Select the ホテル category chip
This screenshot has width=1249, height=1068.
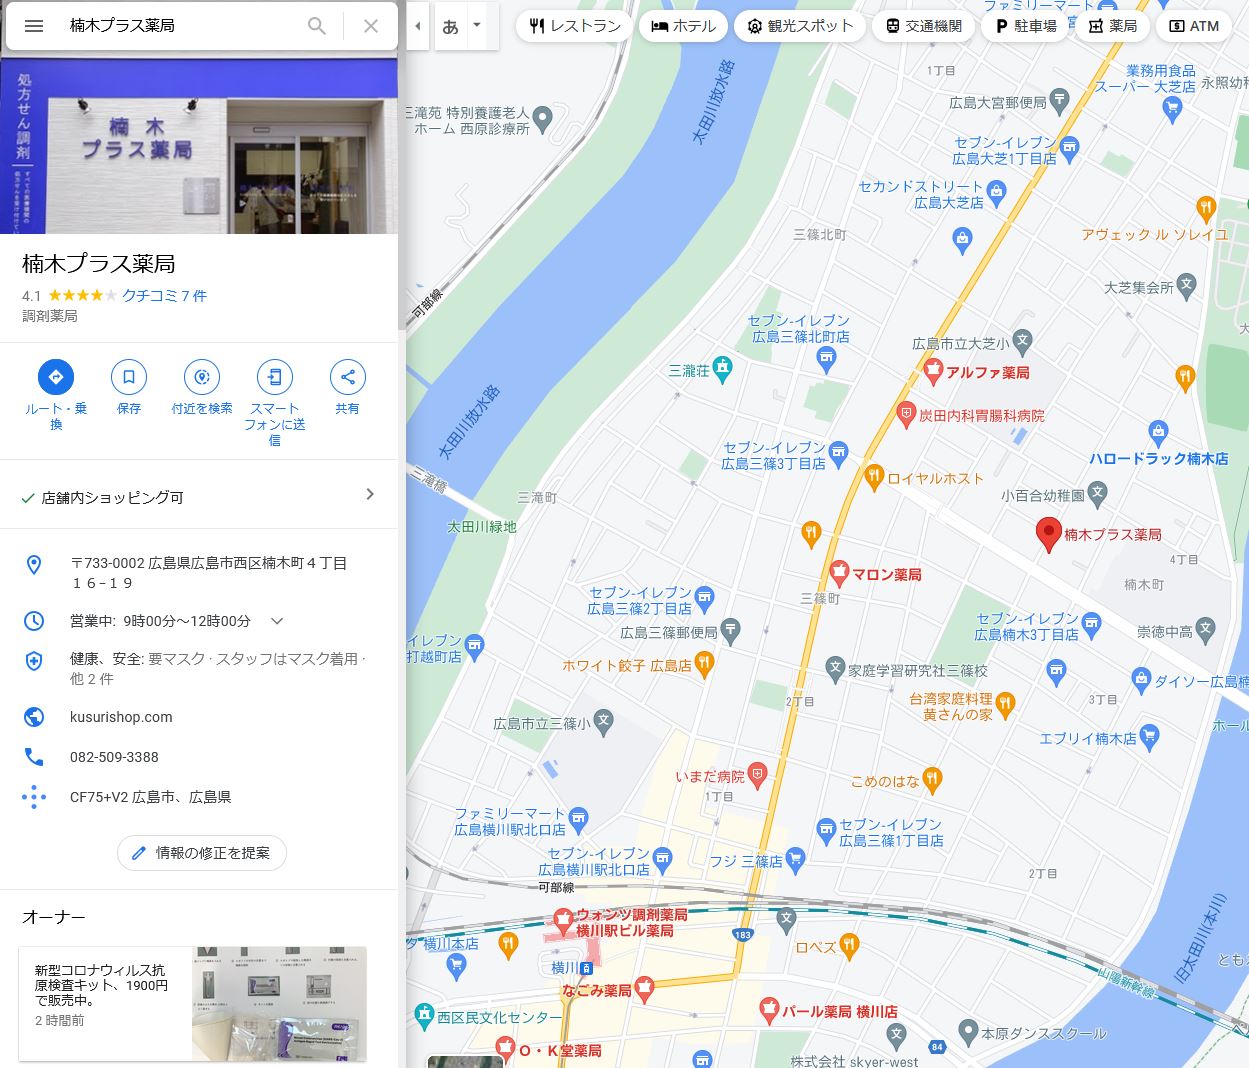(684, 26)
